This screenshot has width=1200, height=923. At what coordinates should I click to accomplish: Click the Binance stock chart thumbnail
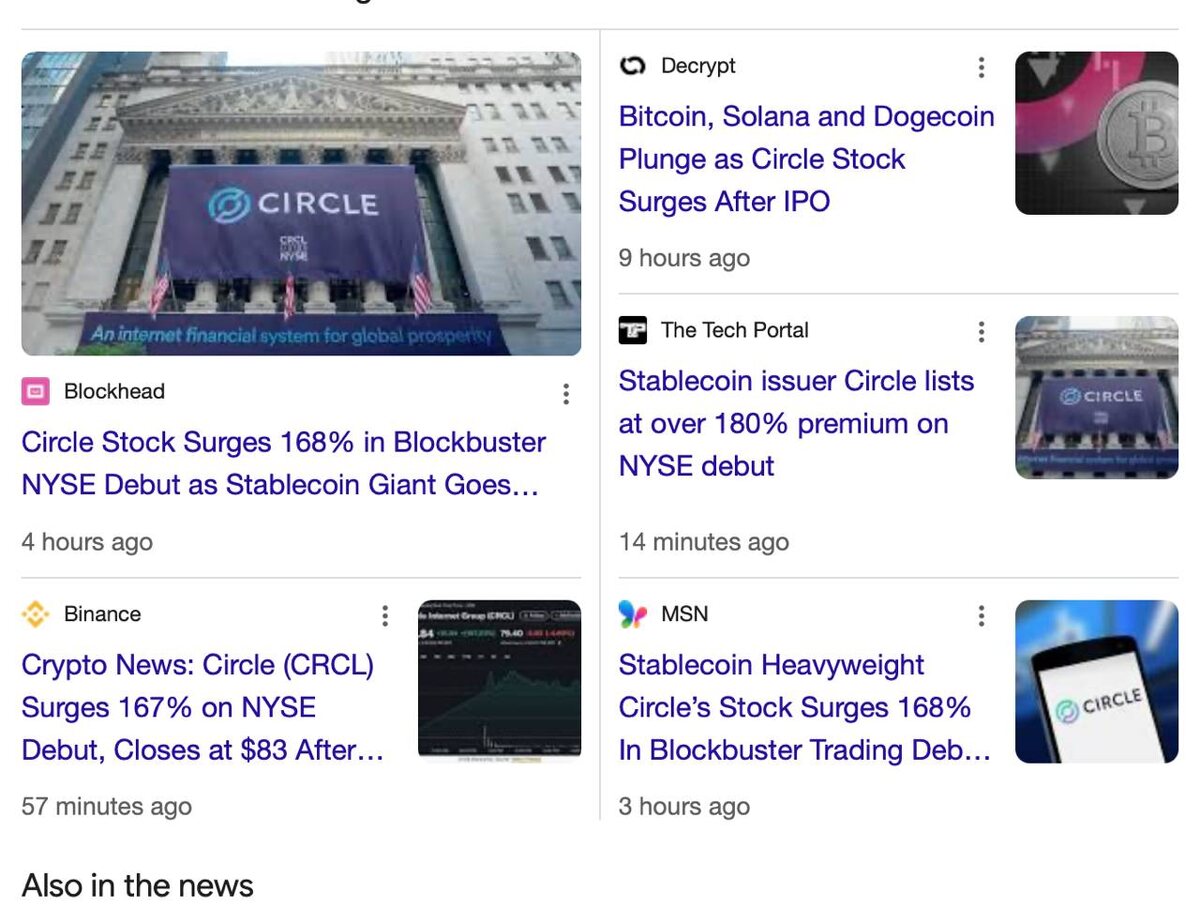coord(499,681)
